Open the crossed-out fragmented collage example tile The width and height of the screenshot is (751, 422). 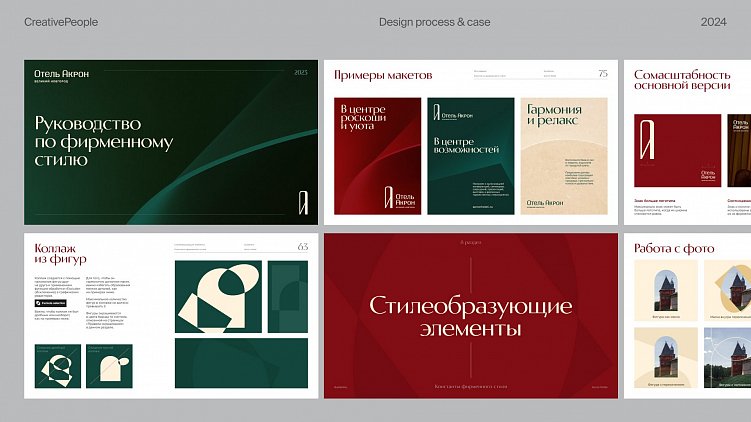[57, 366]
